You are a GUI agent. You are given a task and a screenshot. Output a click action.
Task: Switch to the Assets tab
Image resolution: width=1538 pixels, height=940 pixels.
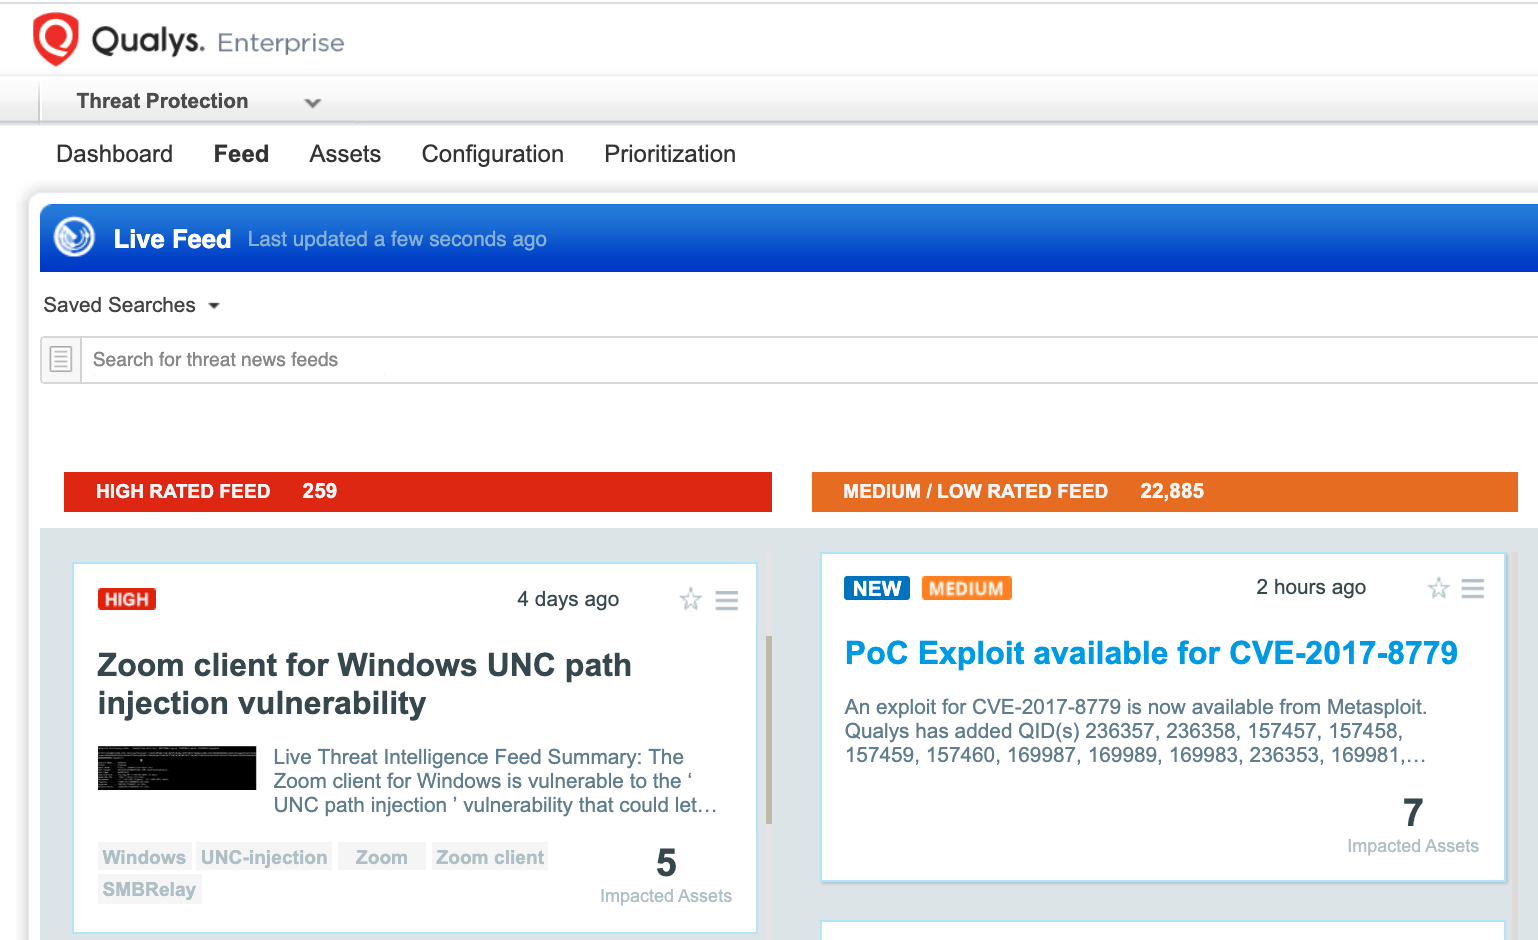coord(344,154)
